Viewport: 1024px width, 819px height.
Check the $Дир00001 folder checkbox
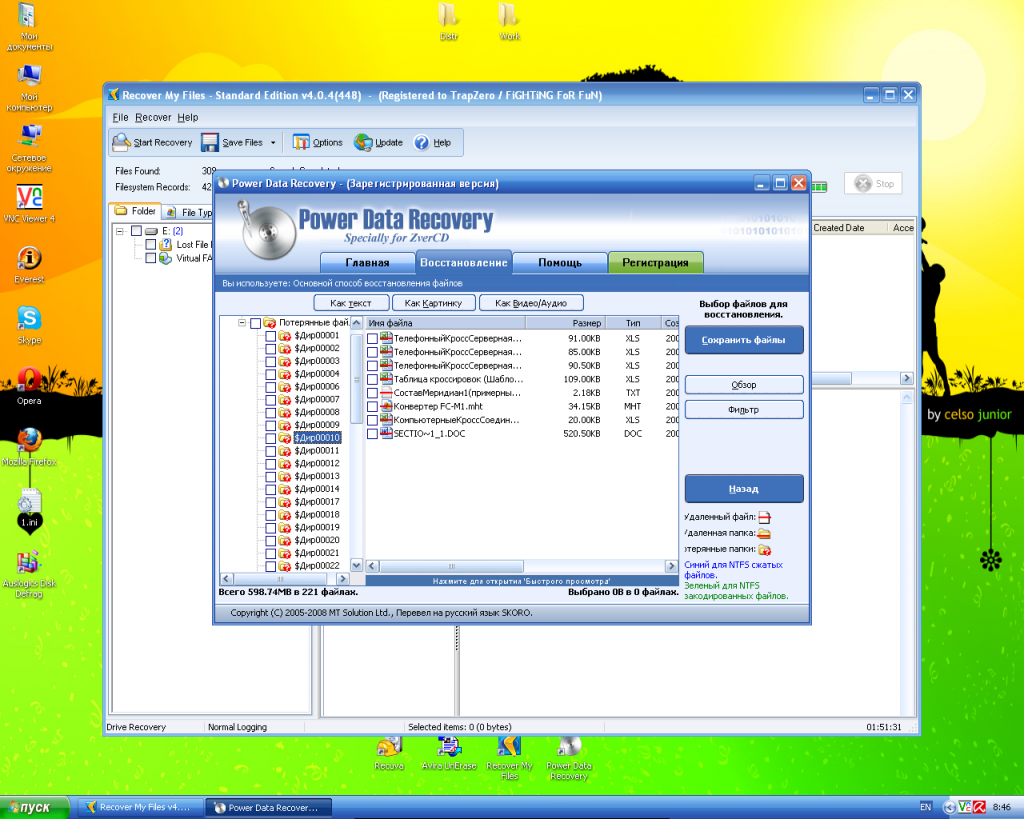coord(270,336)
